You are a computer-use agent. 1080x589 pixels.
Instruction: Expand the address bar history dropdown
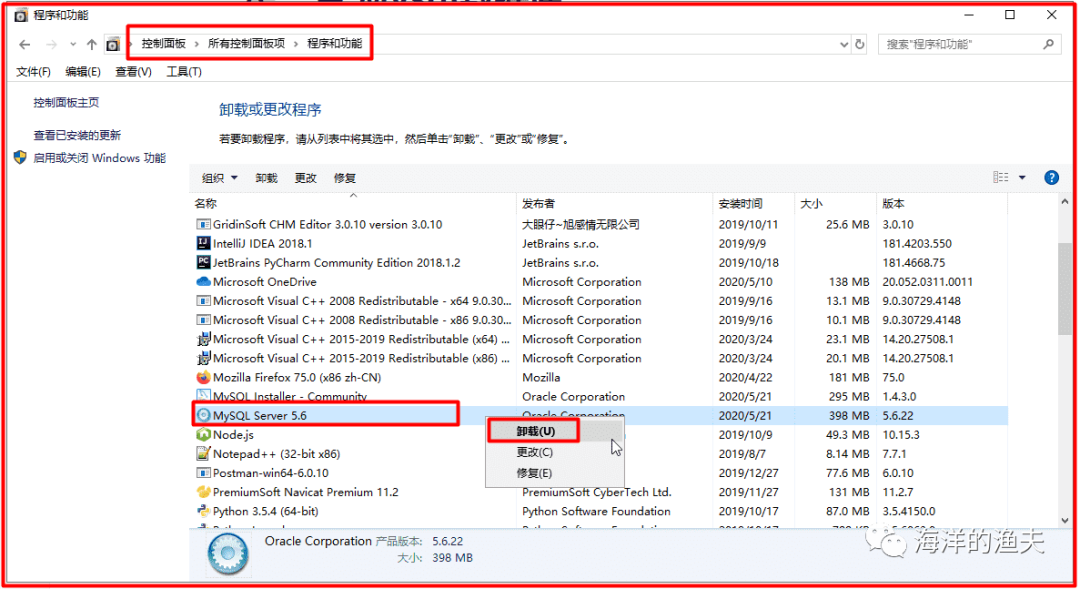(844, 44)
